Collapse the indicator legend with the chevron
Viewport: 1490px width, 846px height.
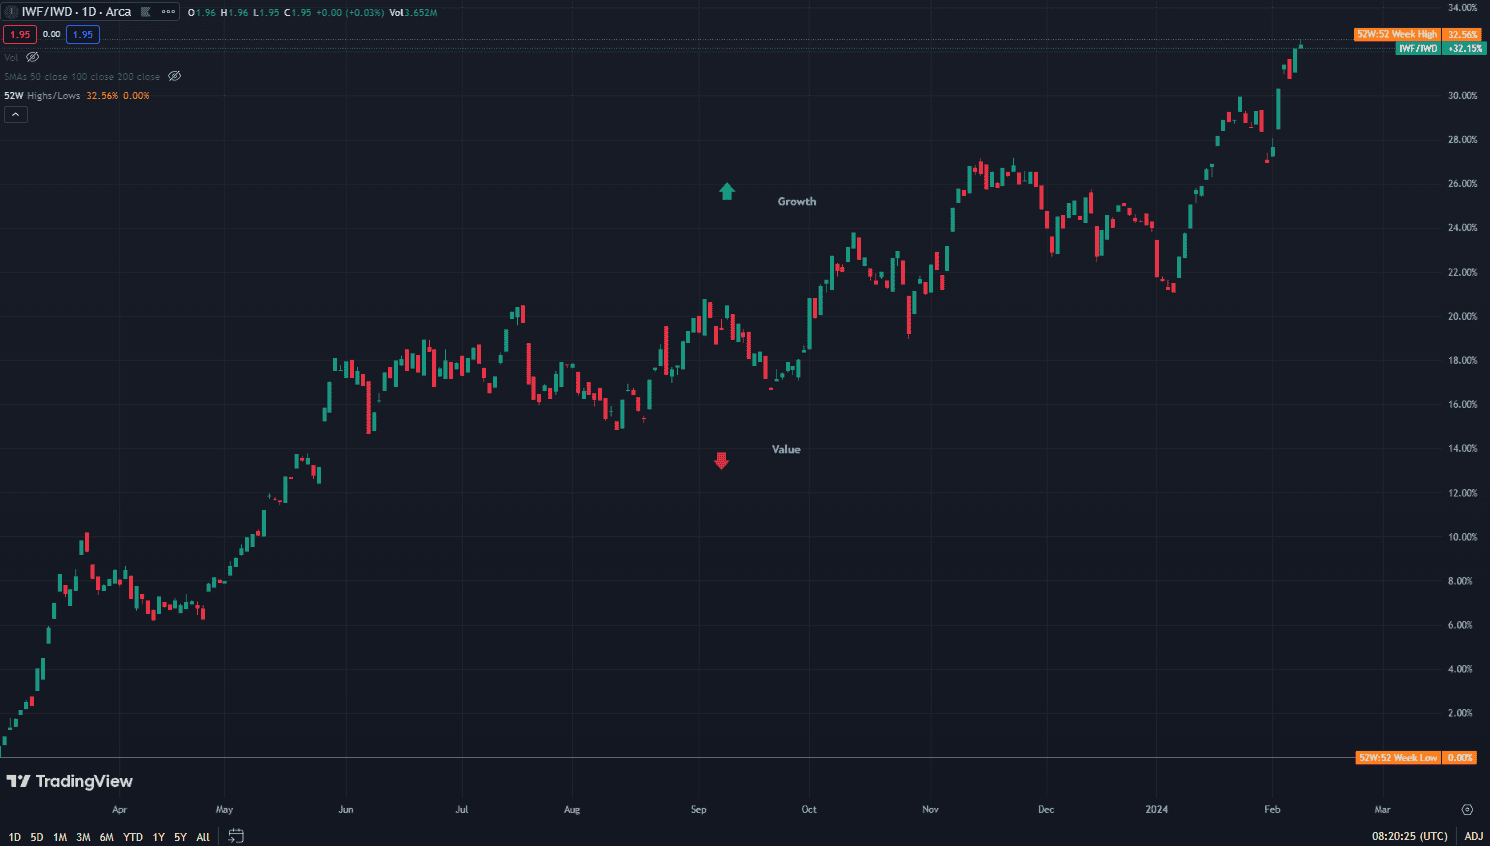tap(16, 114)
